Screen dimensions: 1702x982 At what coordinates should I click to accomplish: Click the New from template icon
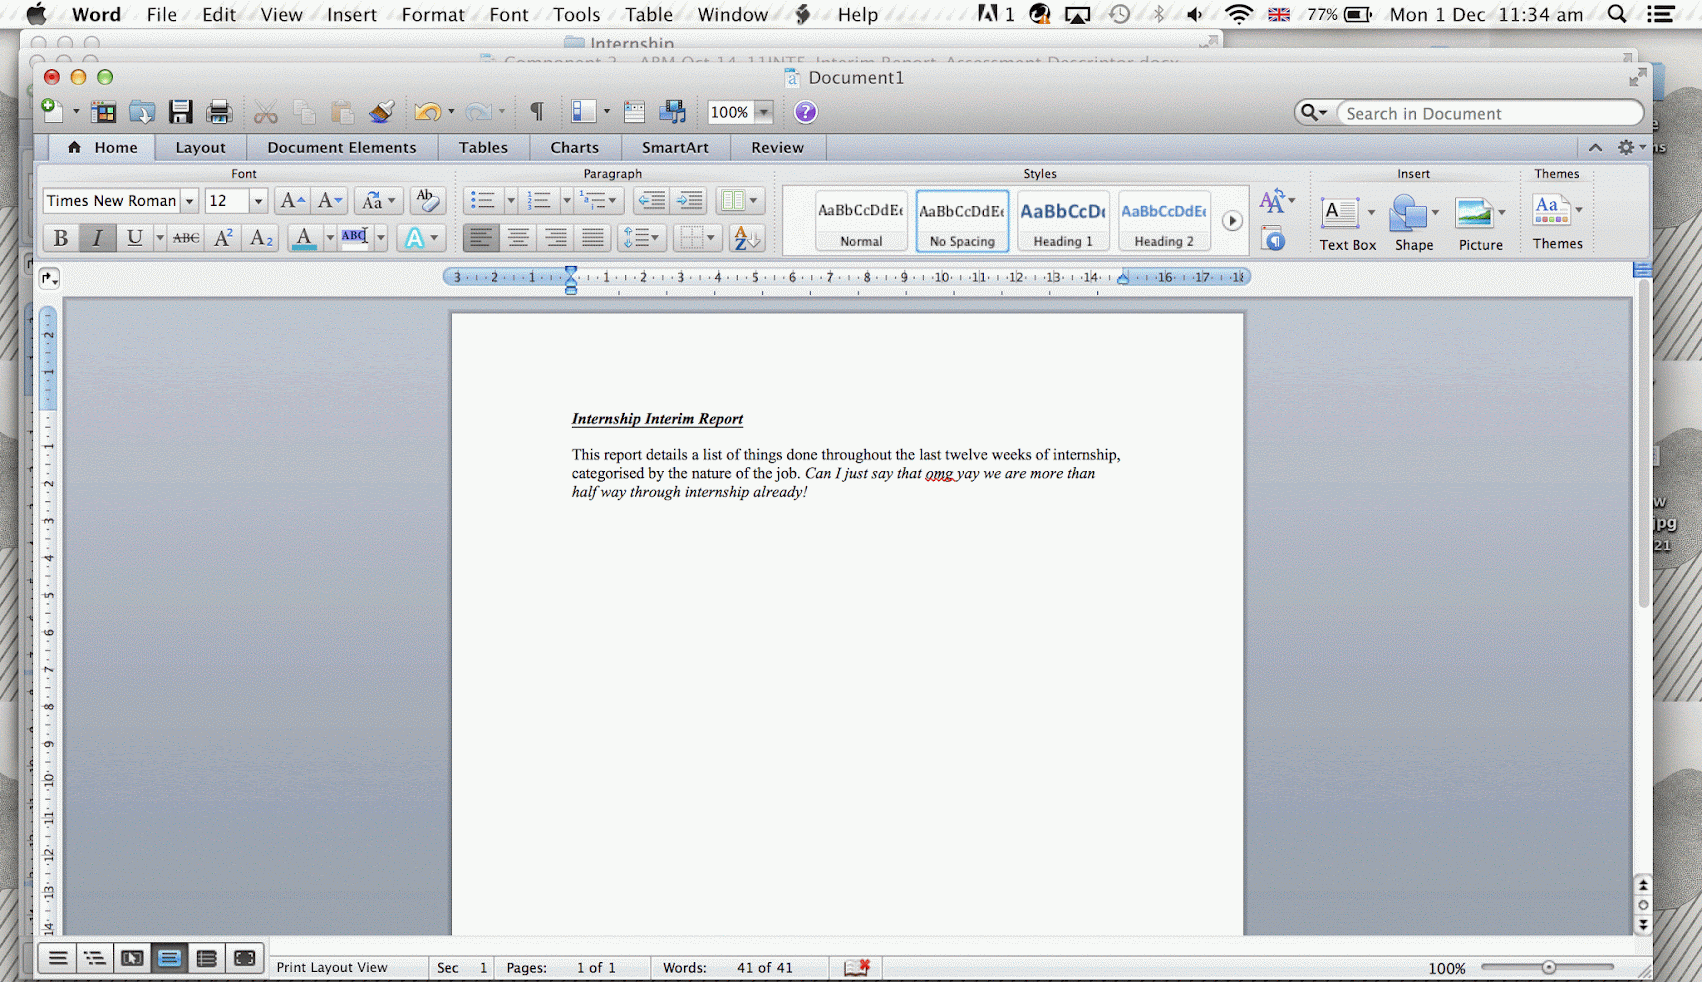(103, 112)
